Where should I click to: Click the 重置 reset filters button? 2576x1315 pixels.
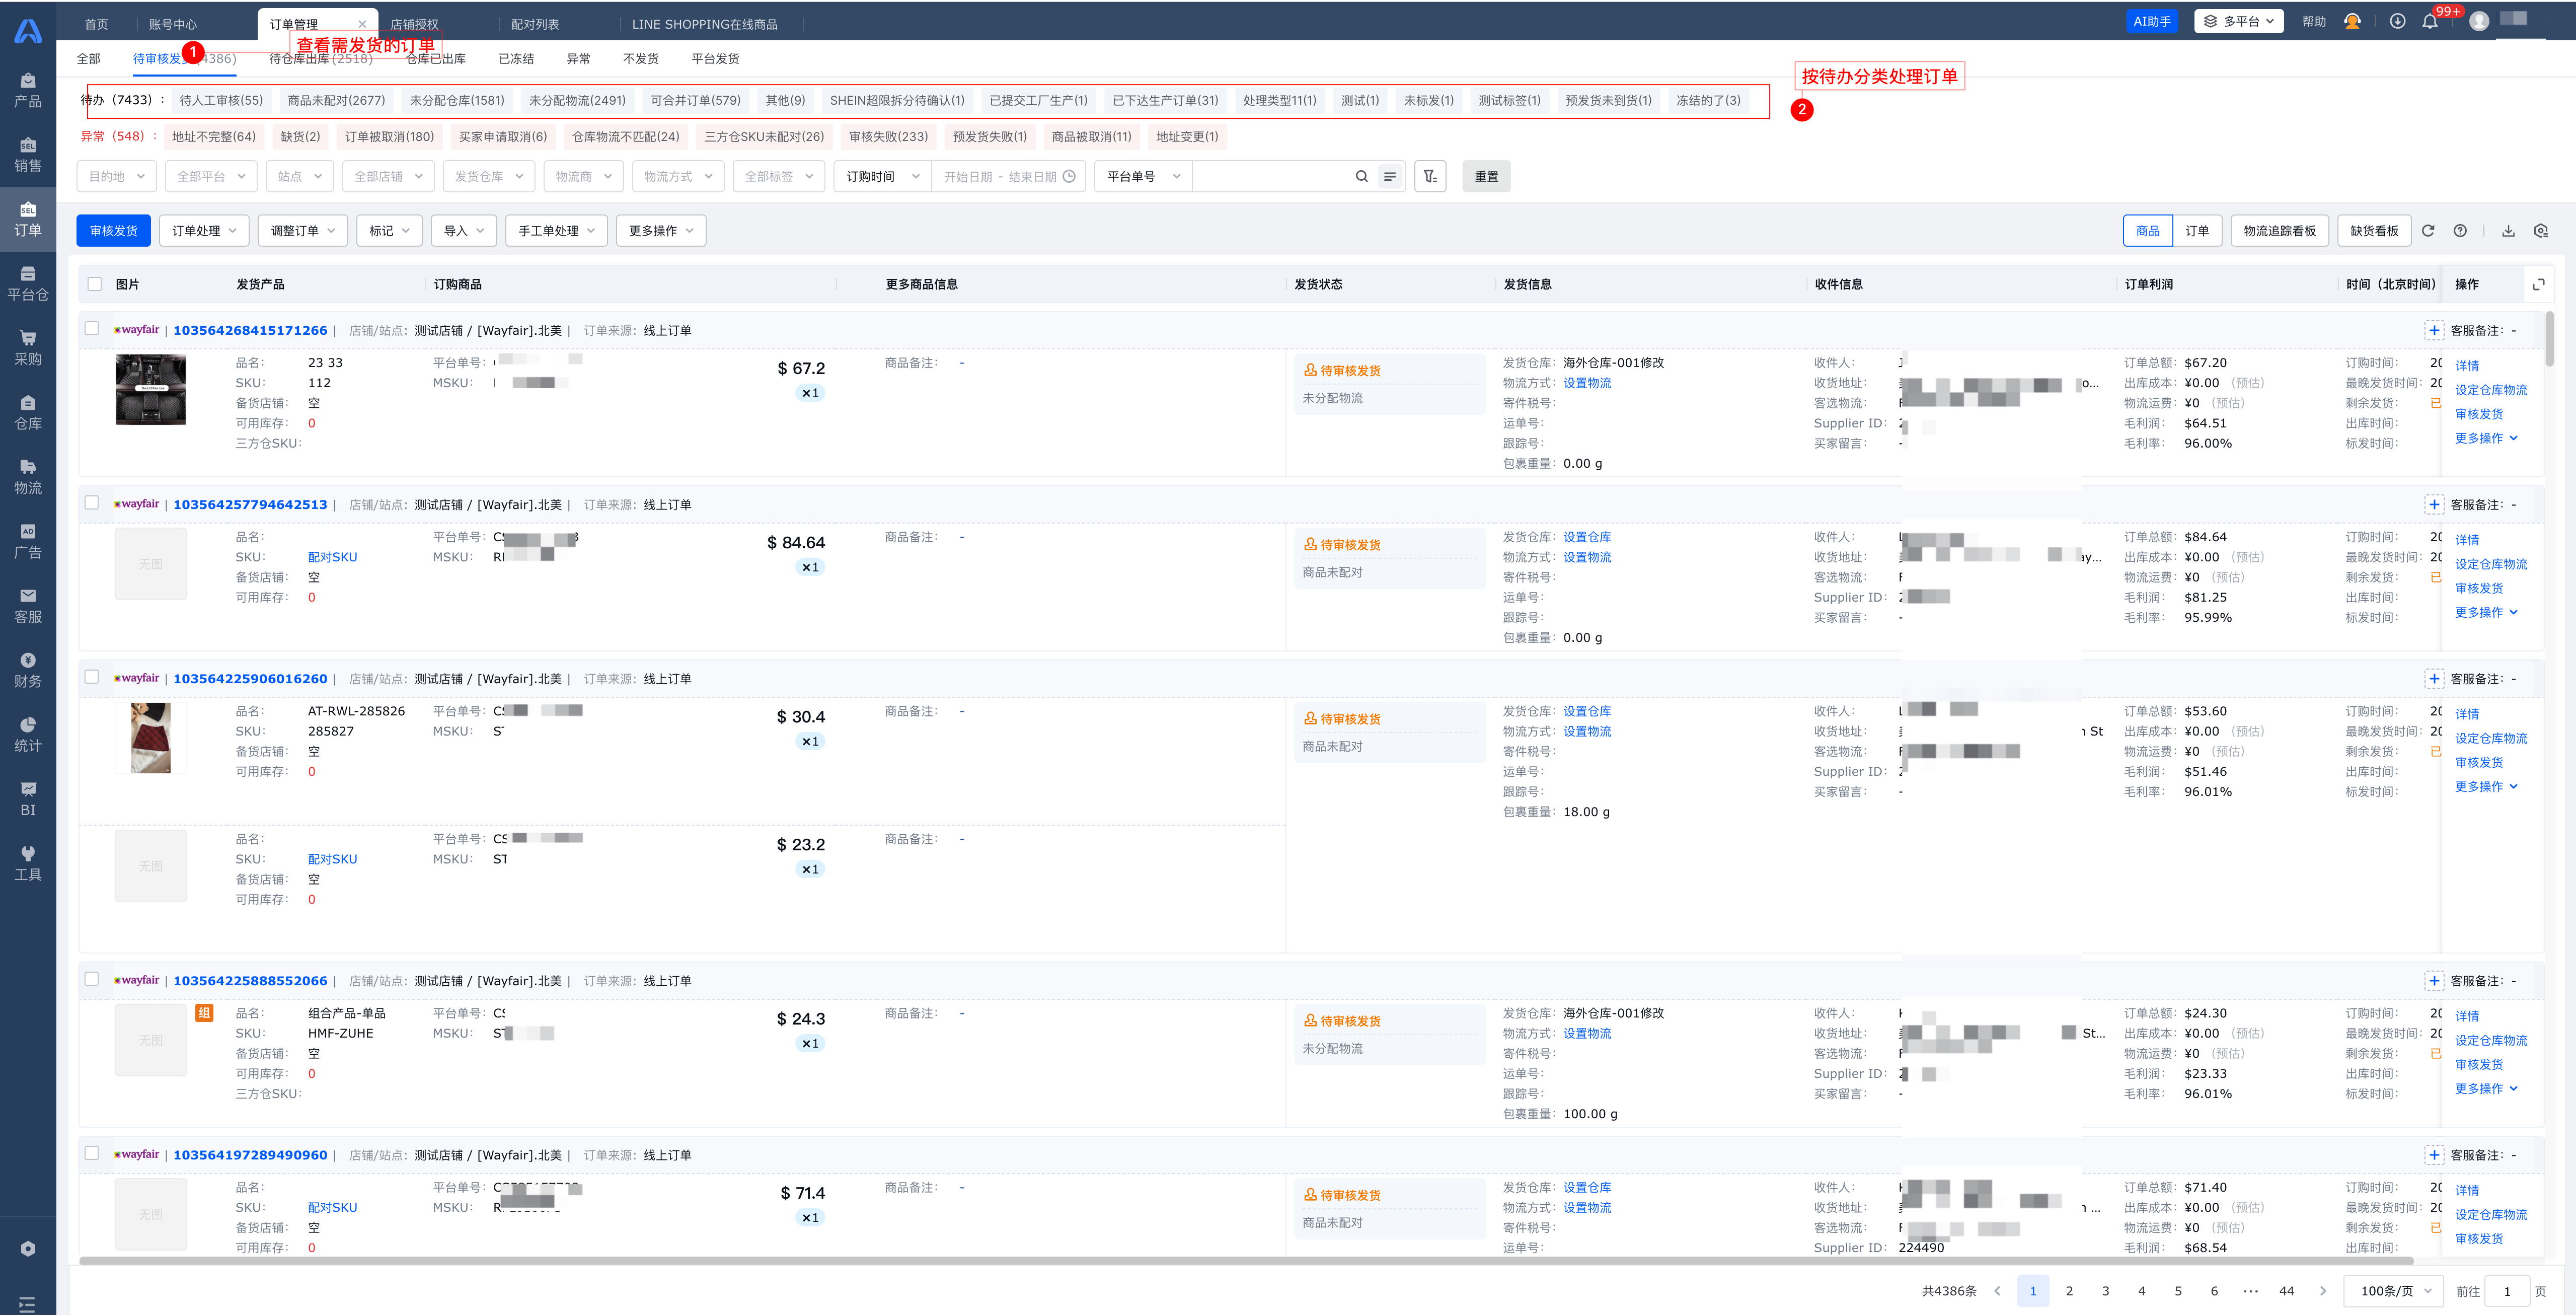[x=1486, y=176]
